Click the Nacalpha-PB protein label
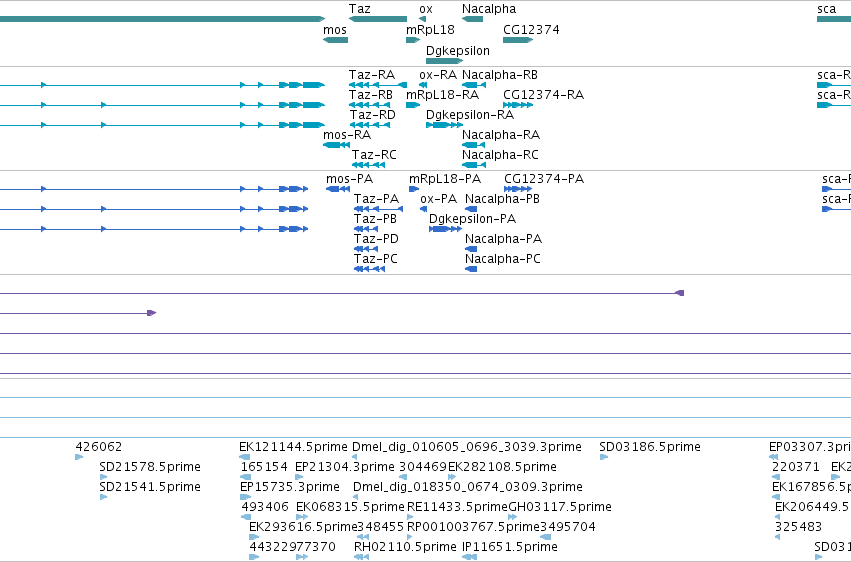The height and width of the screenshot is (562, 851). point(503,199)
